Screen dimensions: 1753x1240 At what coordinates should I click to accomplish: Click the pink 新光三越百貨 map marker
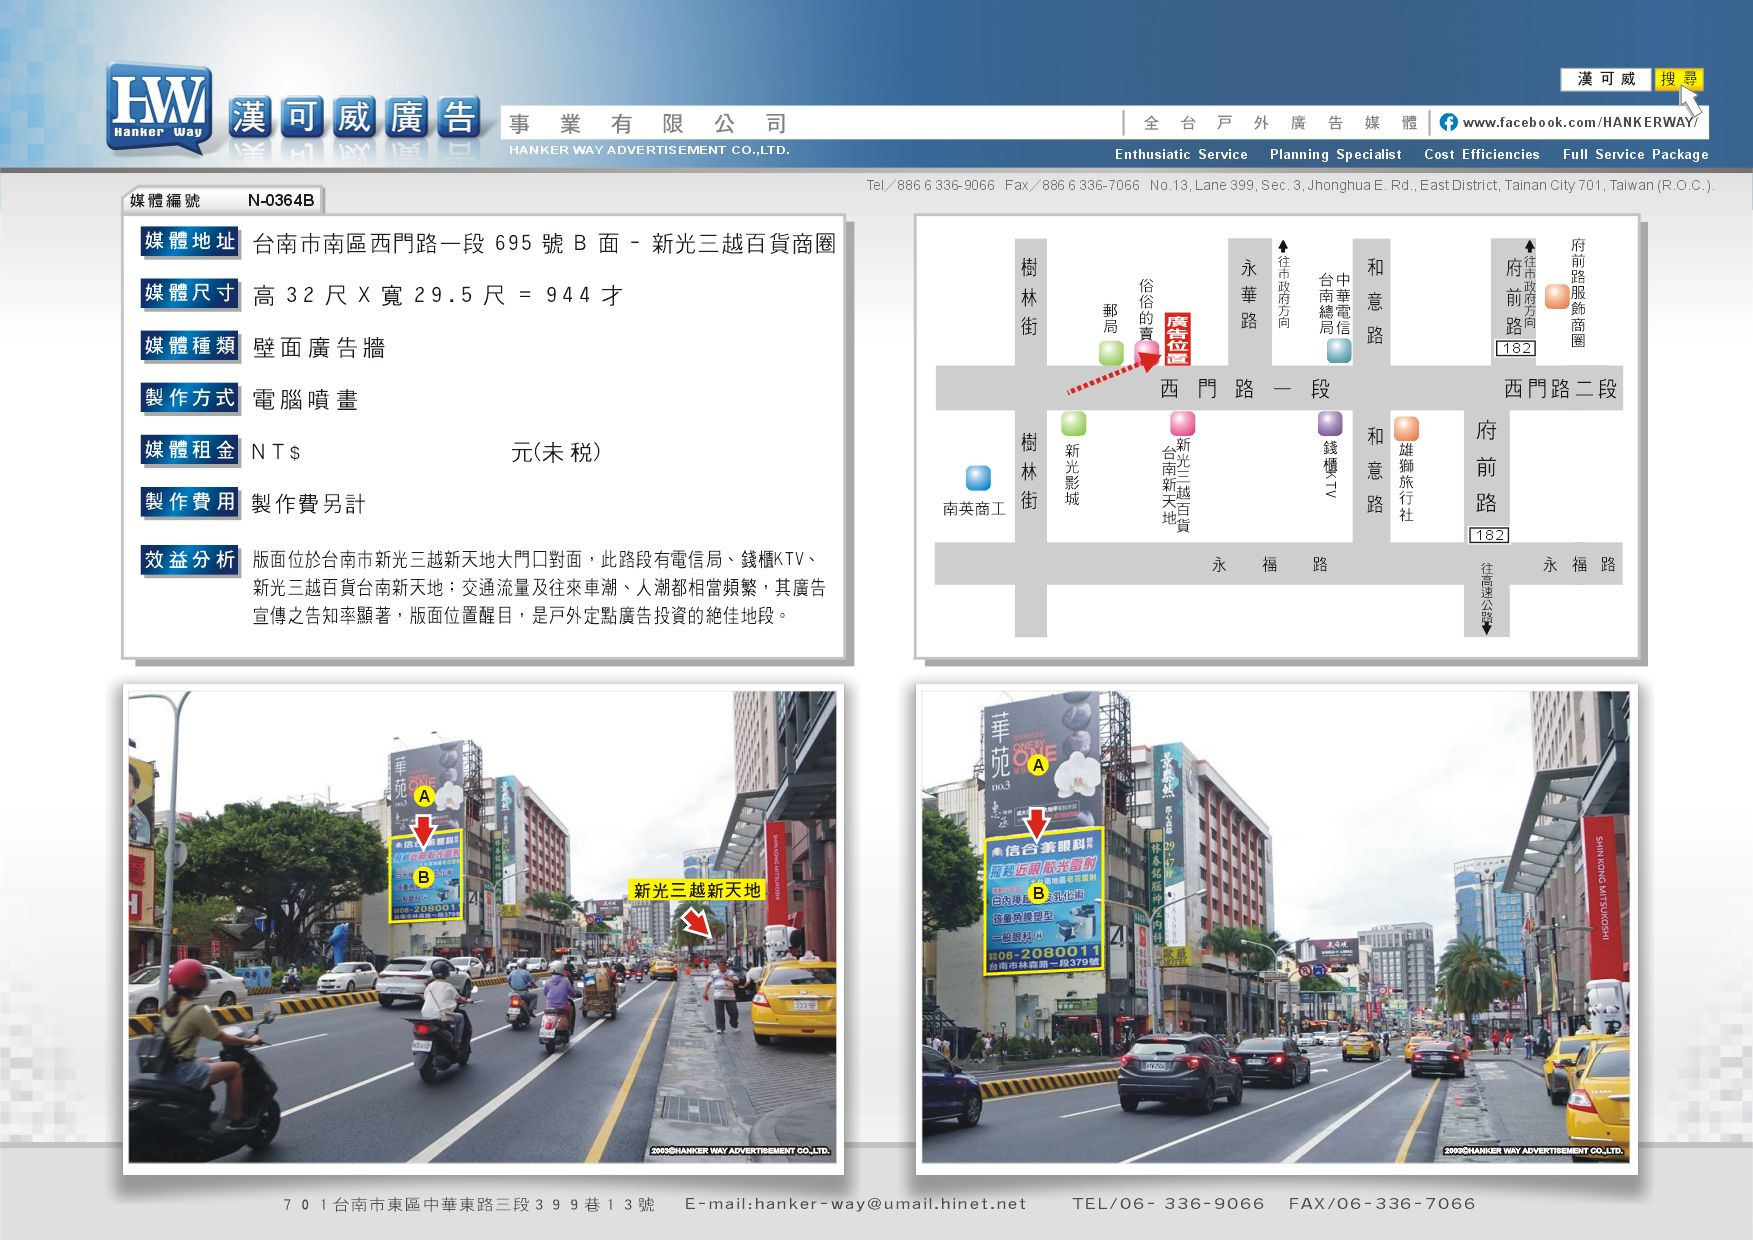tap(1183, 423)
